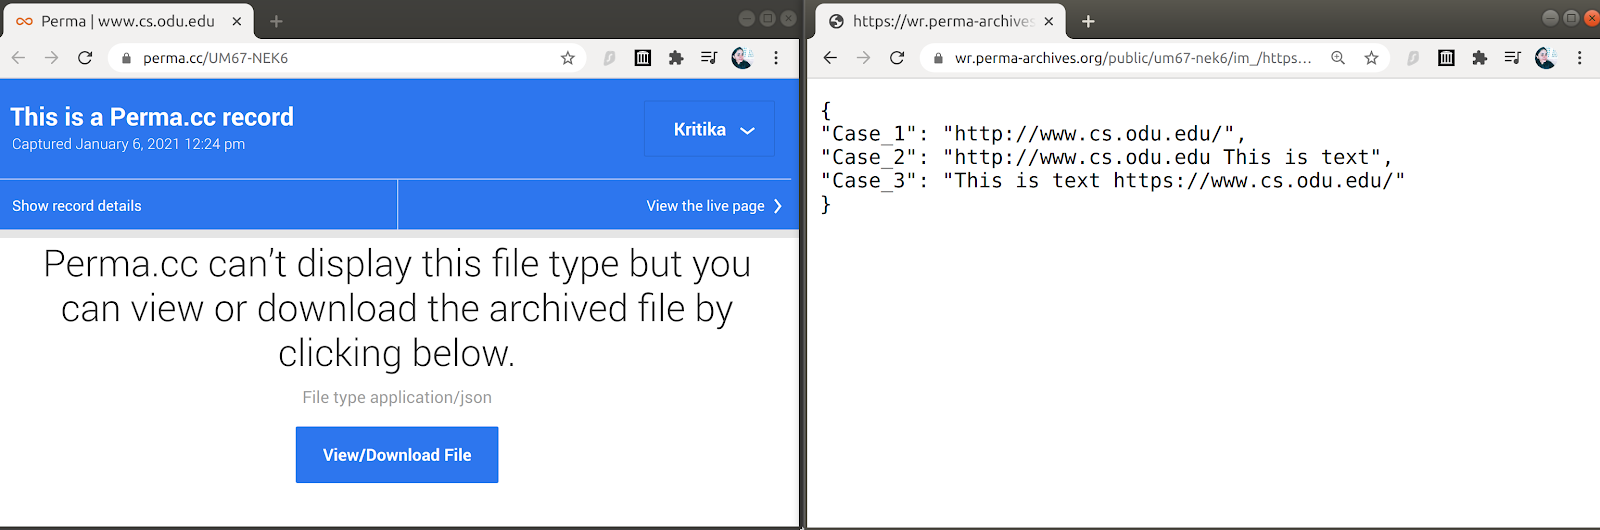
Task: Open the Extensions puzzle menu in the Perma window
Action: [x=676, y=58]
